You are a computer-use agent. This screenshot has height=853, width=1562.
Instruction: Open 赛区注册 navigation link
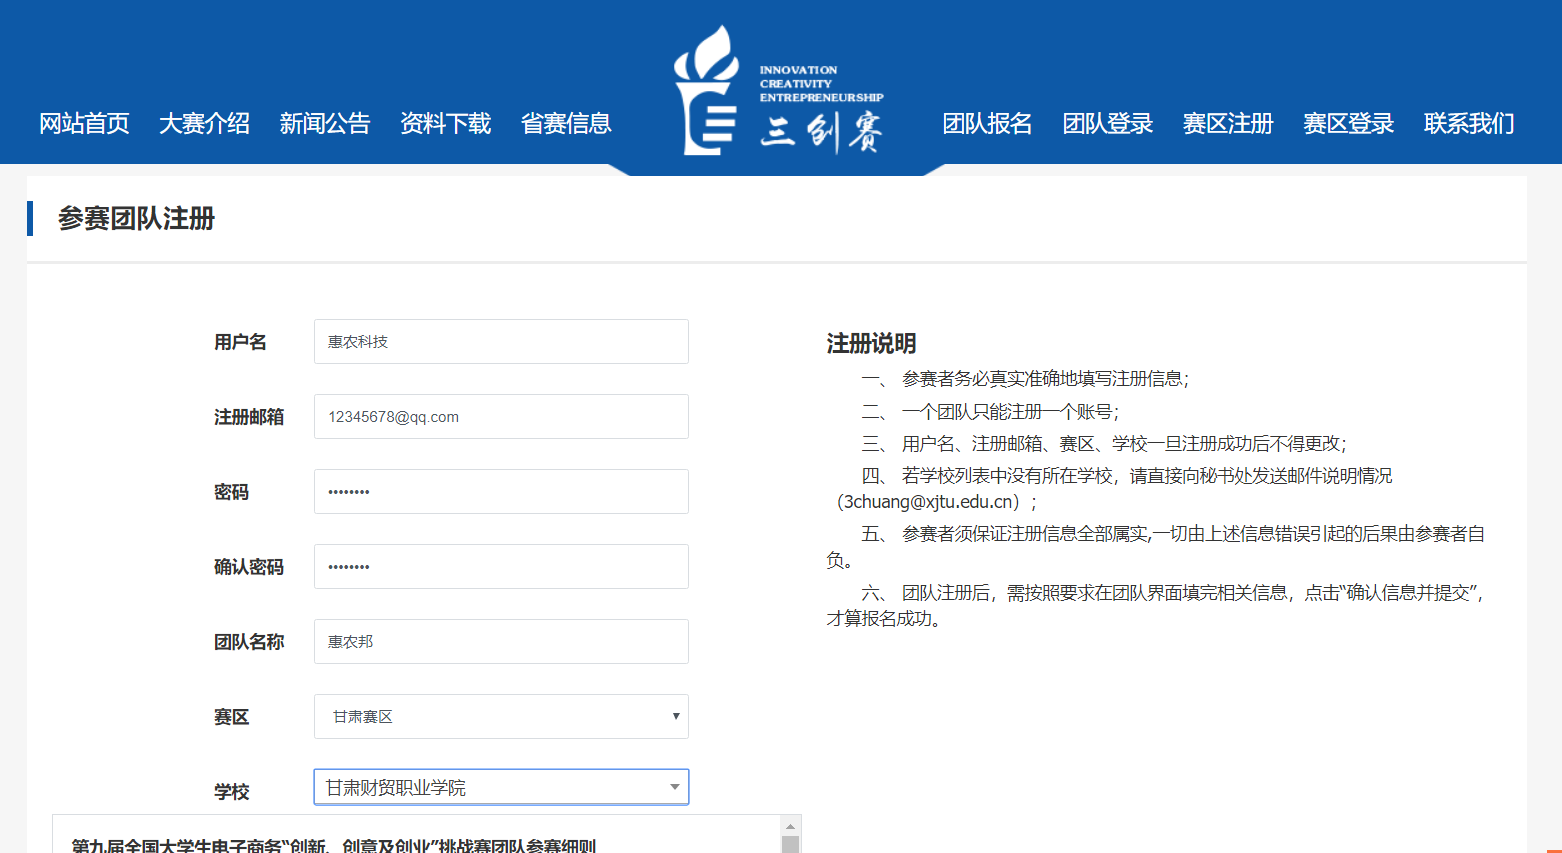[x=1228, y=124]
